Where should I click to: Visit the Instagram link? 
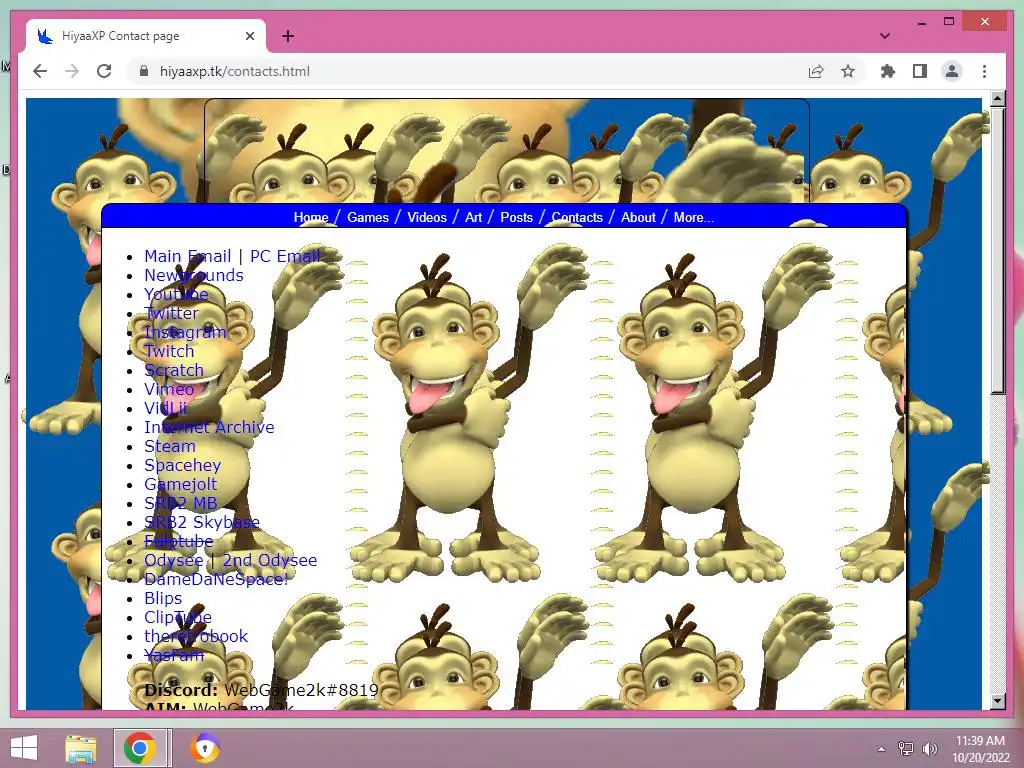[185, 332]
